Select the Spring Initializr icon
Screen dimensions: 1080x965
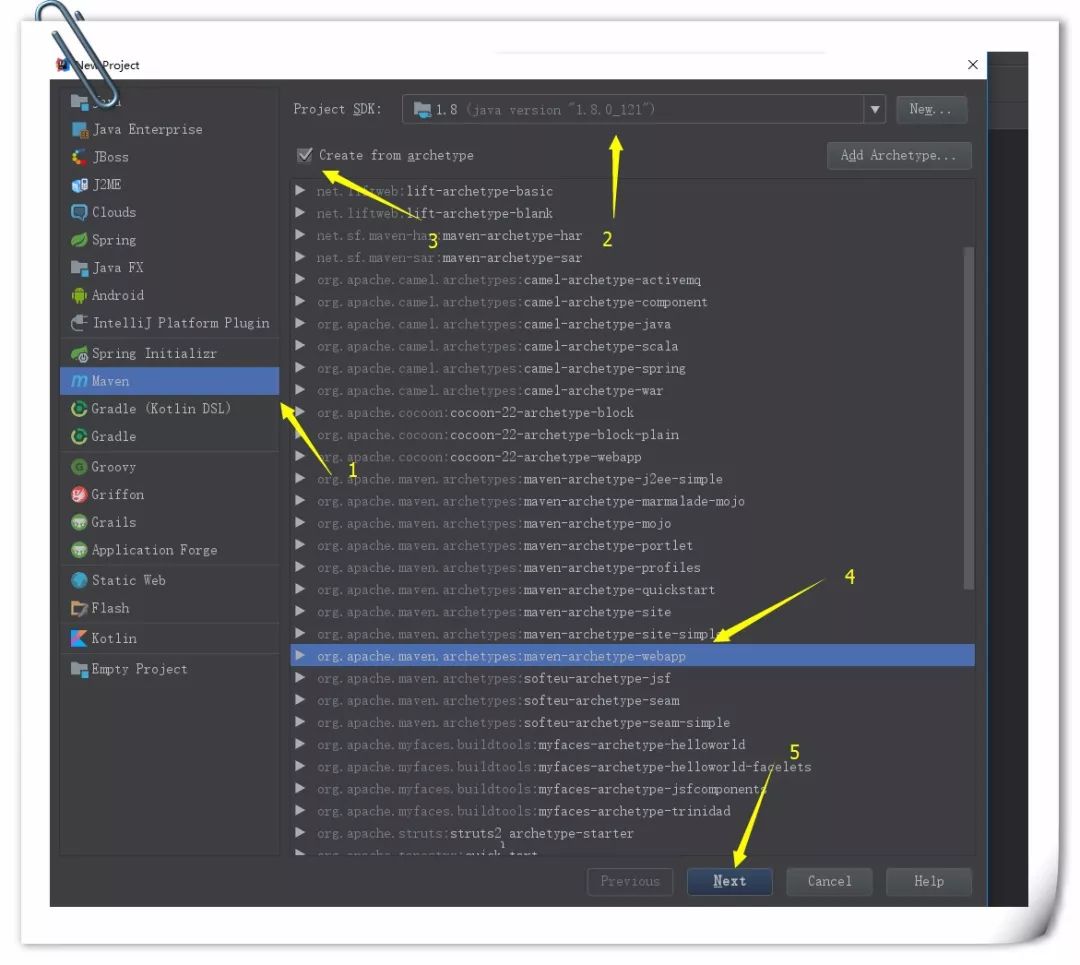point(79,354)
